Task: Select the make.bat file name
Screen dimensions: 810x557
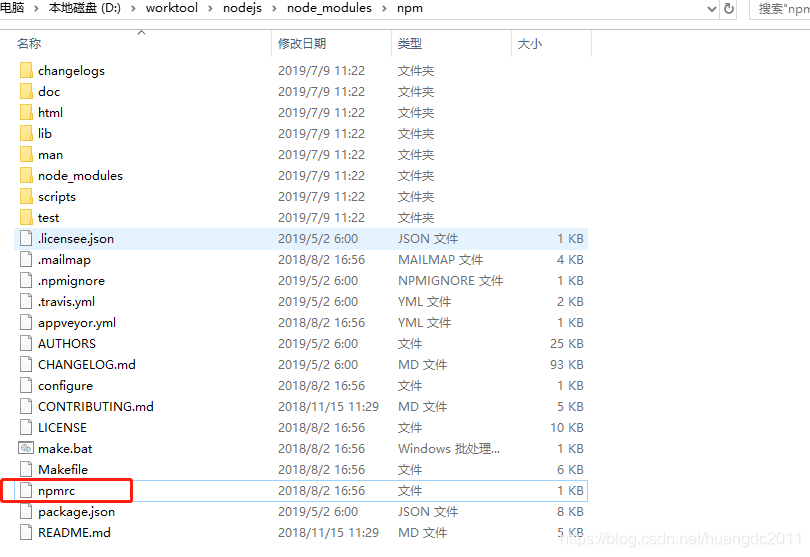Action: pos(65,448)
